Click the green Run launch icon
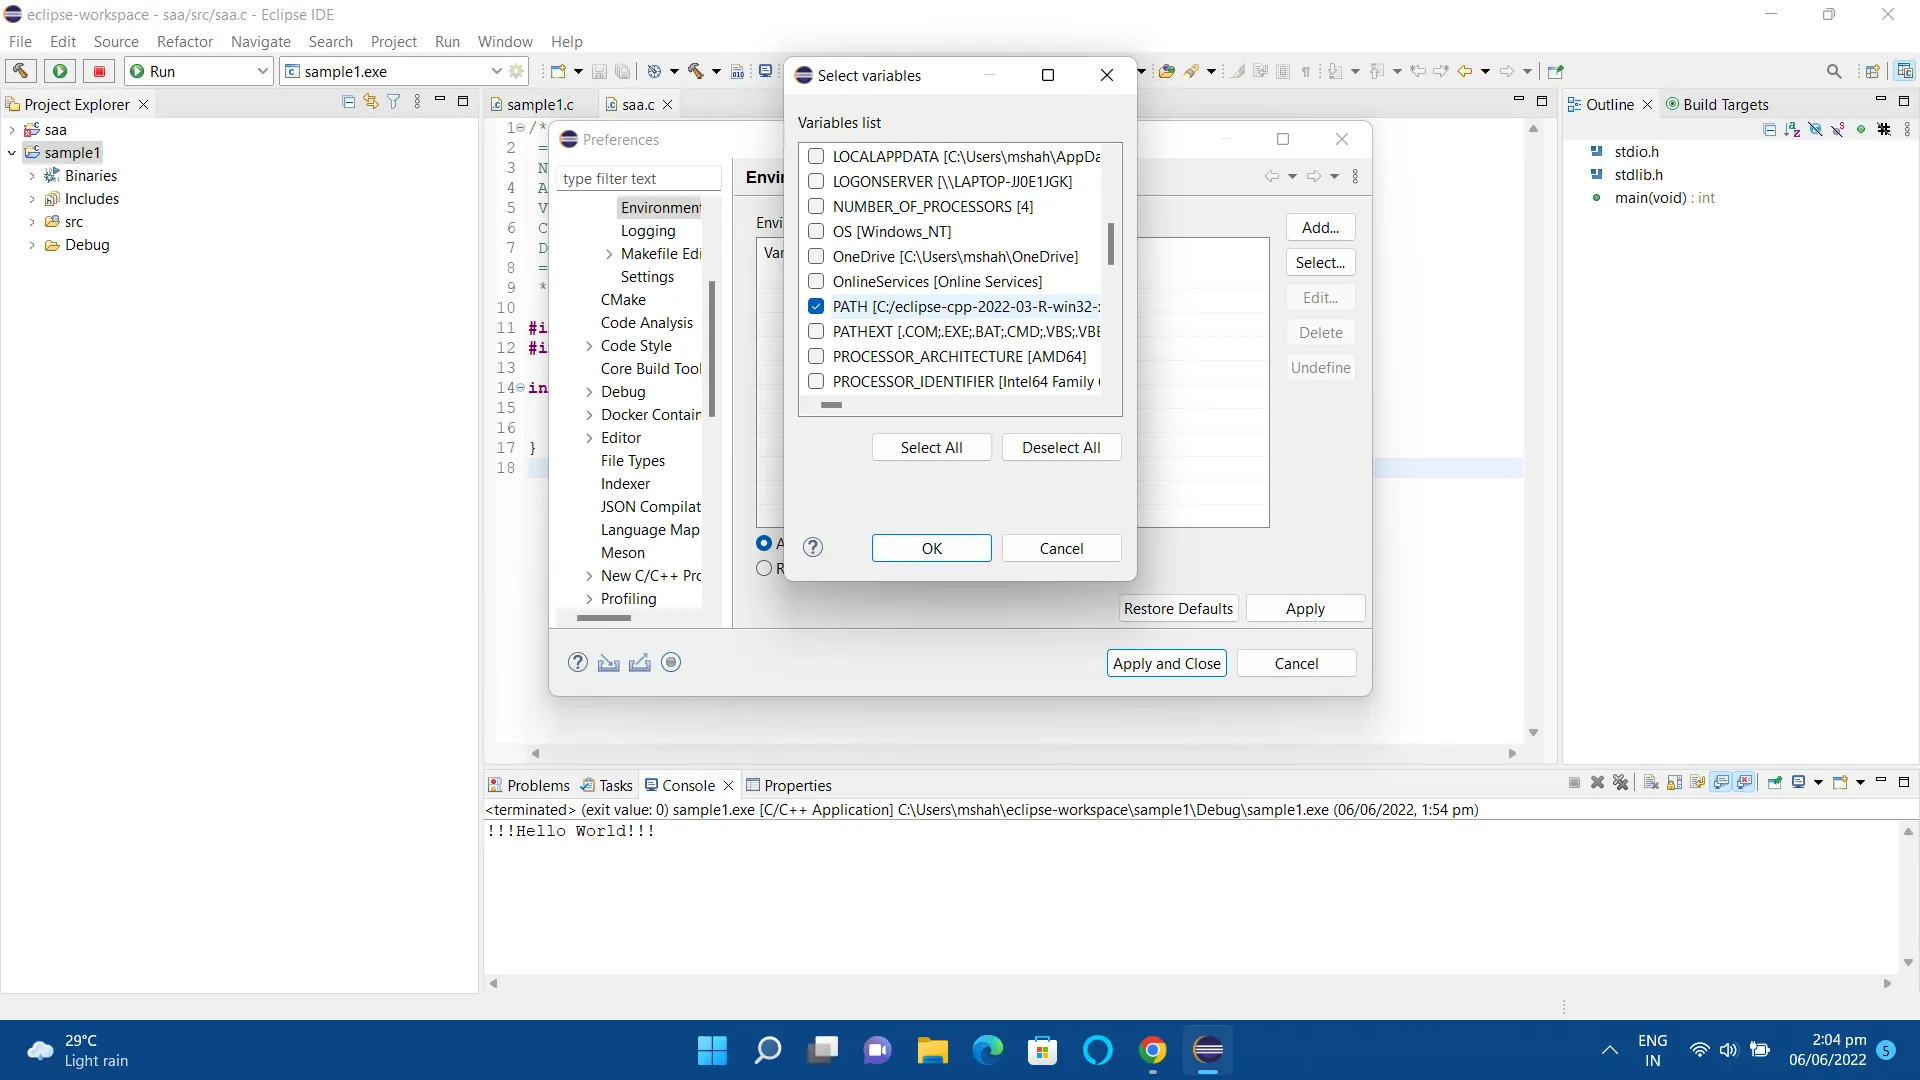This screenshot has height=1080, width=1920. click(60, 71)
